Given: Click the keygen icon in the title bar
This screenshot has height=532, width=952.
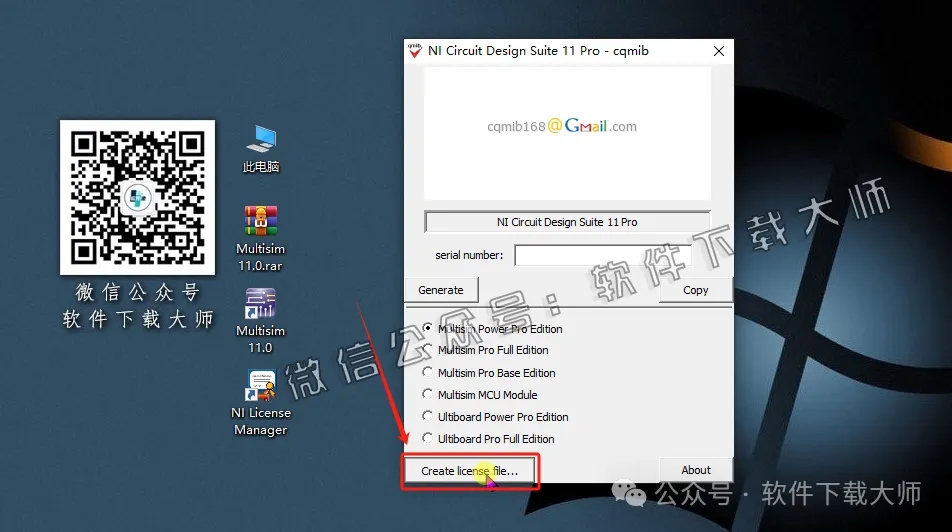Looking at the screenshot, I should pos(414,51).
